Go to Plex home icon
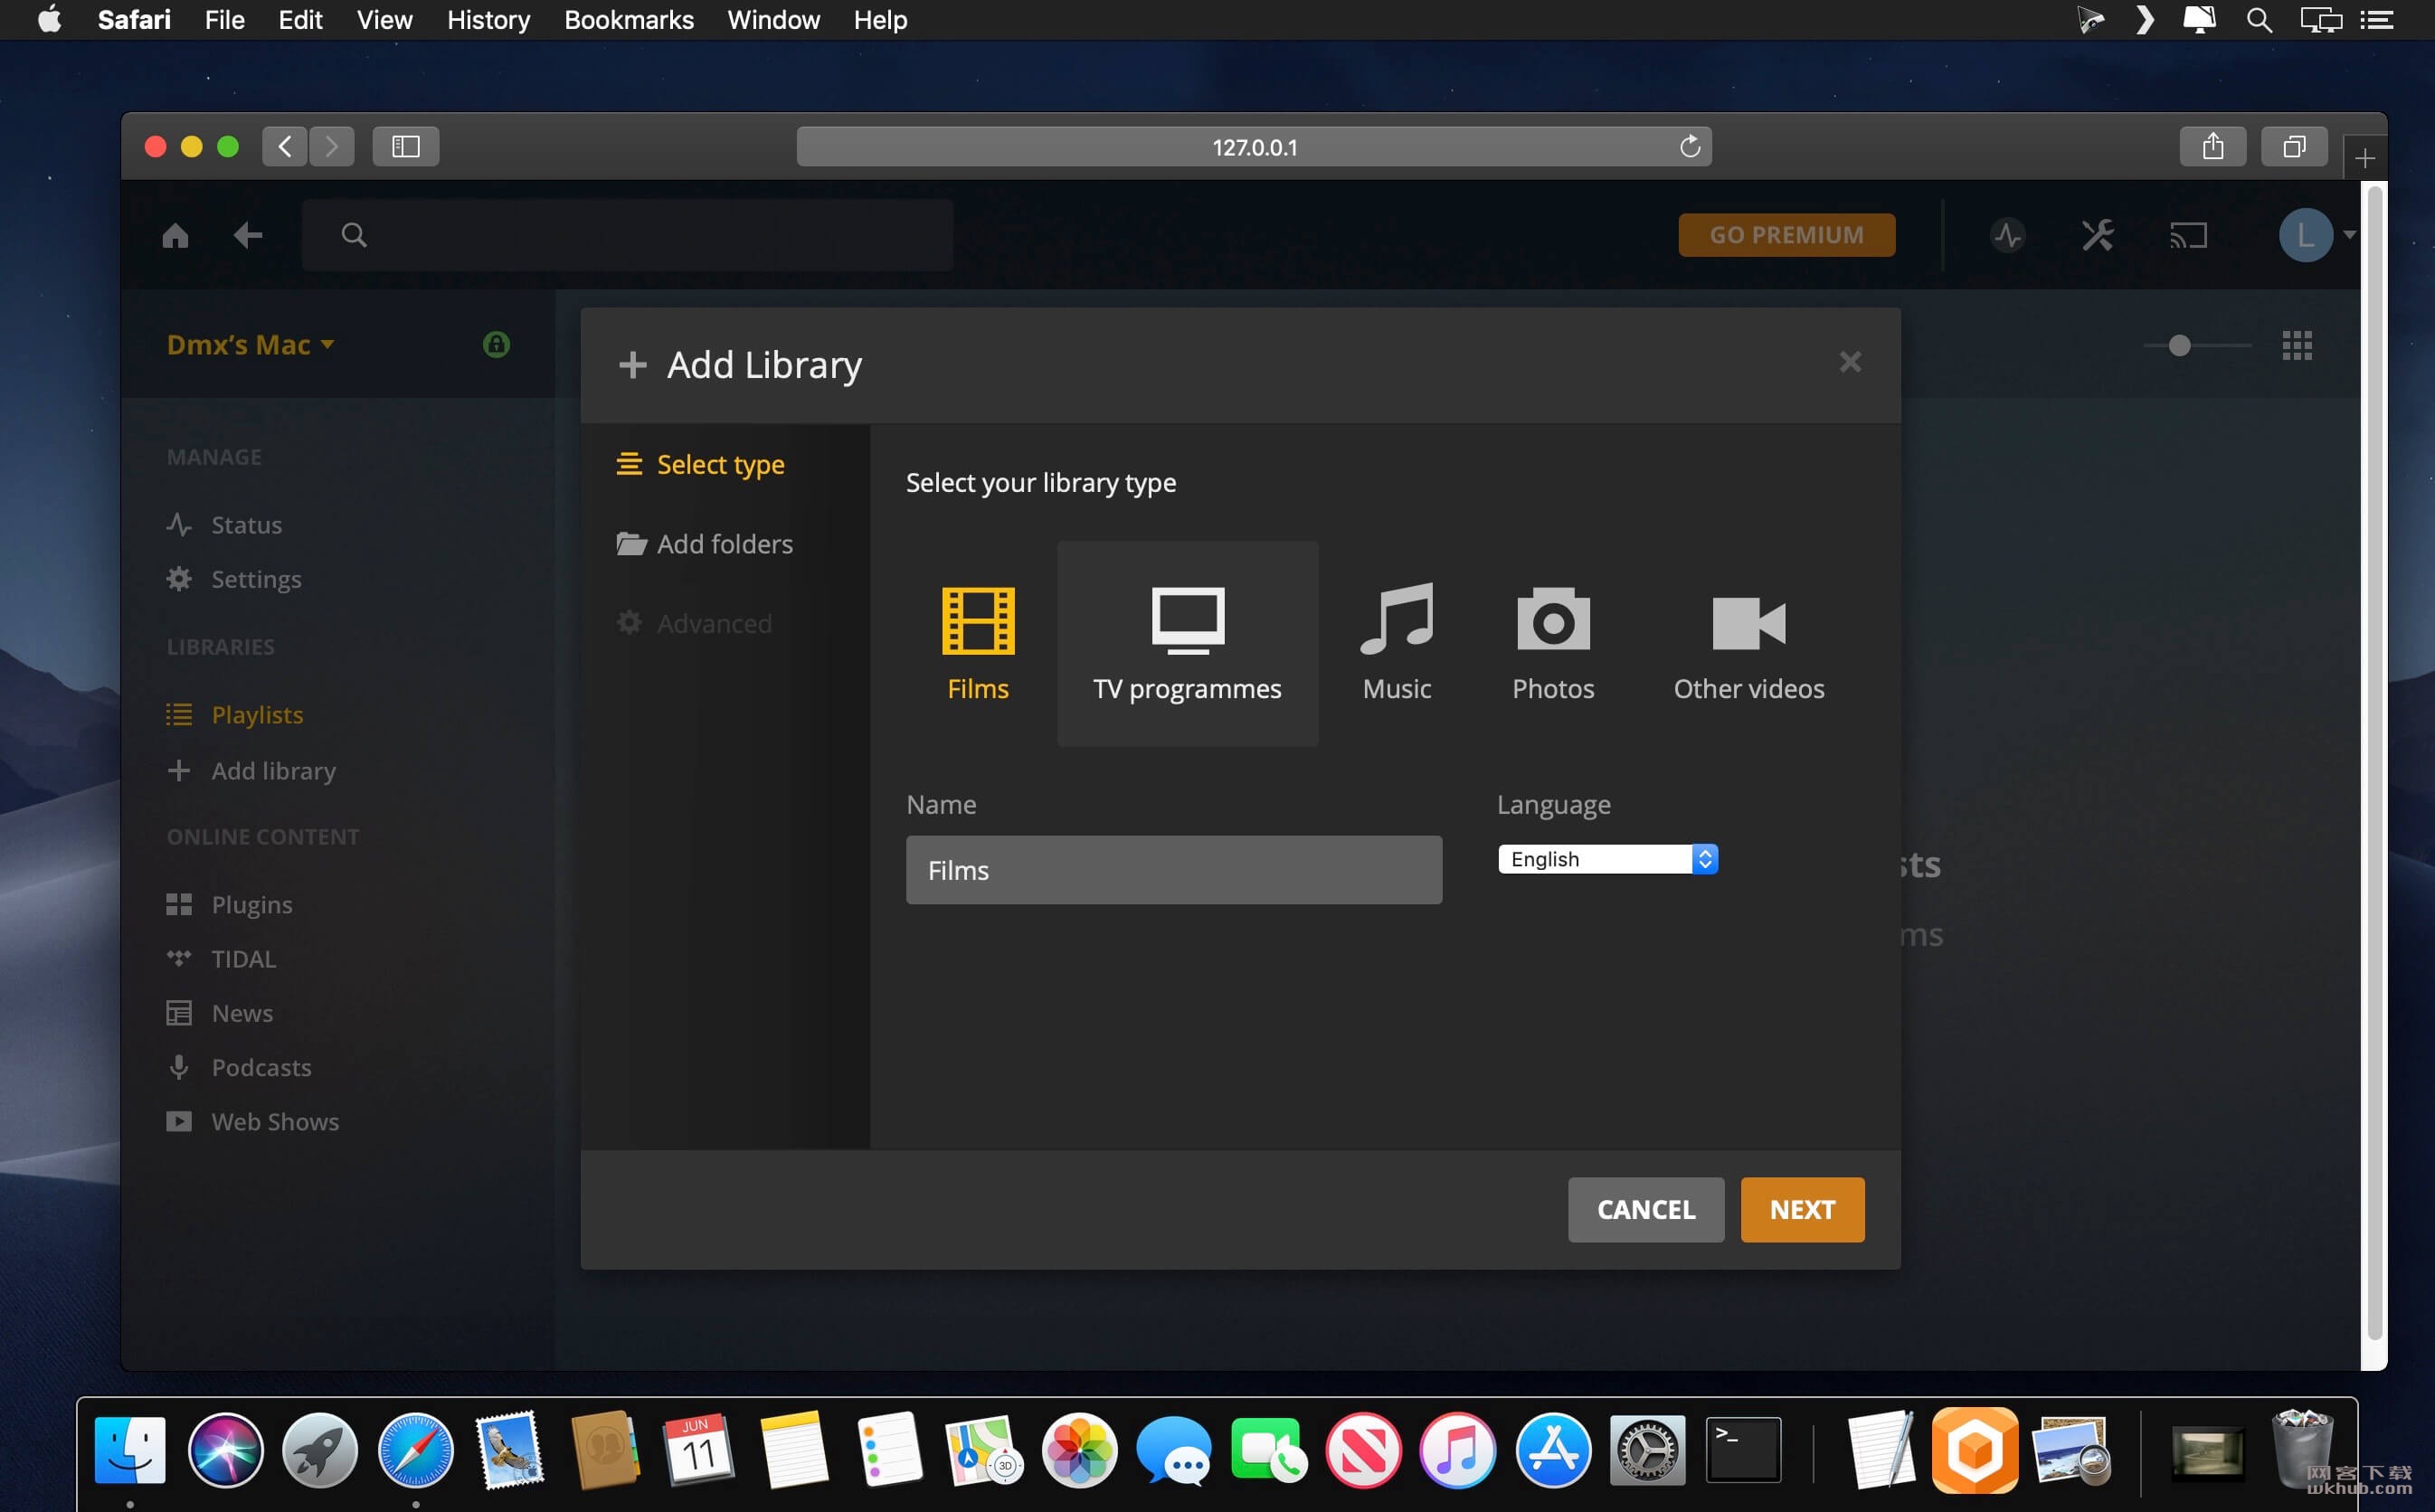Screen dimensions: 2435x1512 point(175,235)
